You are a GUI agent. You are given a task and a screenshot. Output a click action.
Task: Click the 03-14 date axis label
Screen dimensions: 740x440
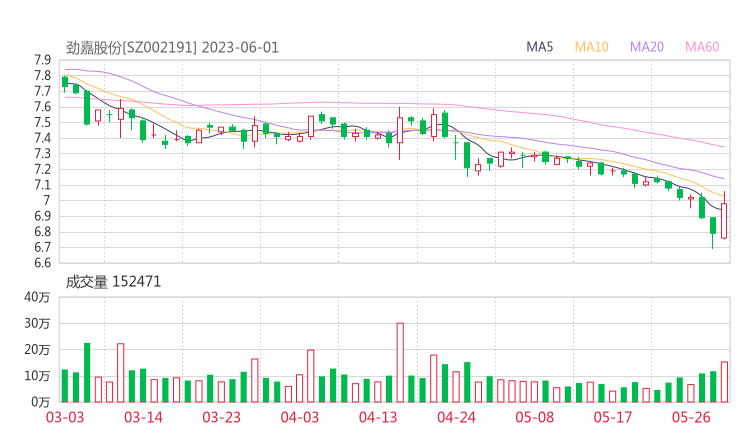[143, 417]
